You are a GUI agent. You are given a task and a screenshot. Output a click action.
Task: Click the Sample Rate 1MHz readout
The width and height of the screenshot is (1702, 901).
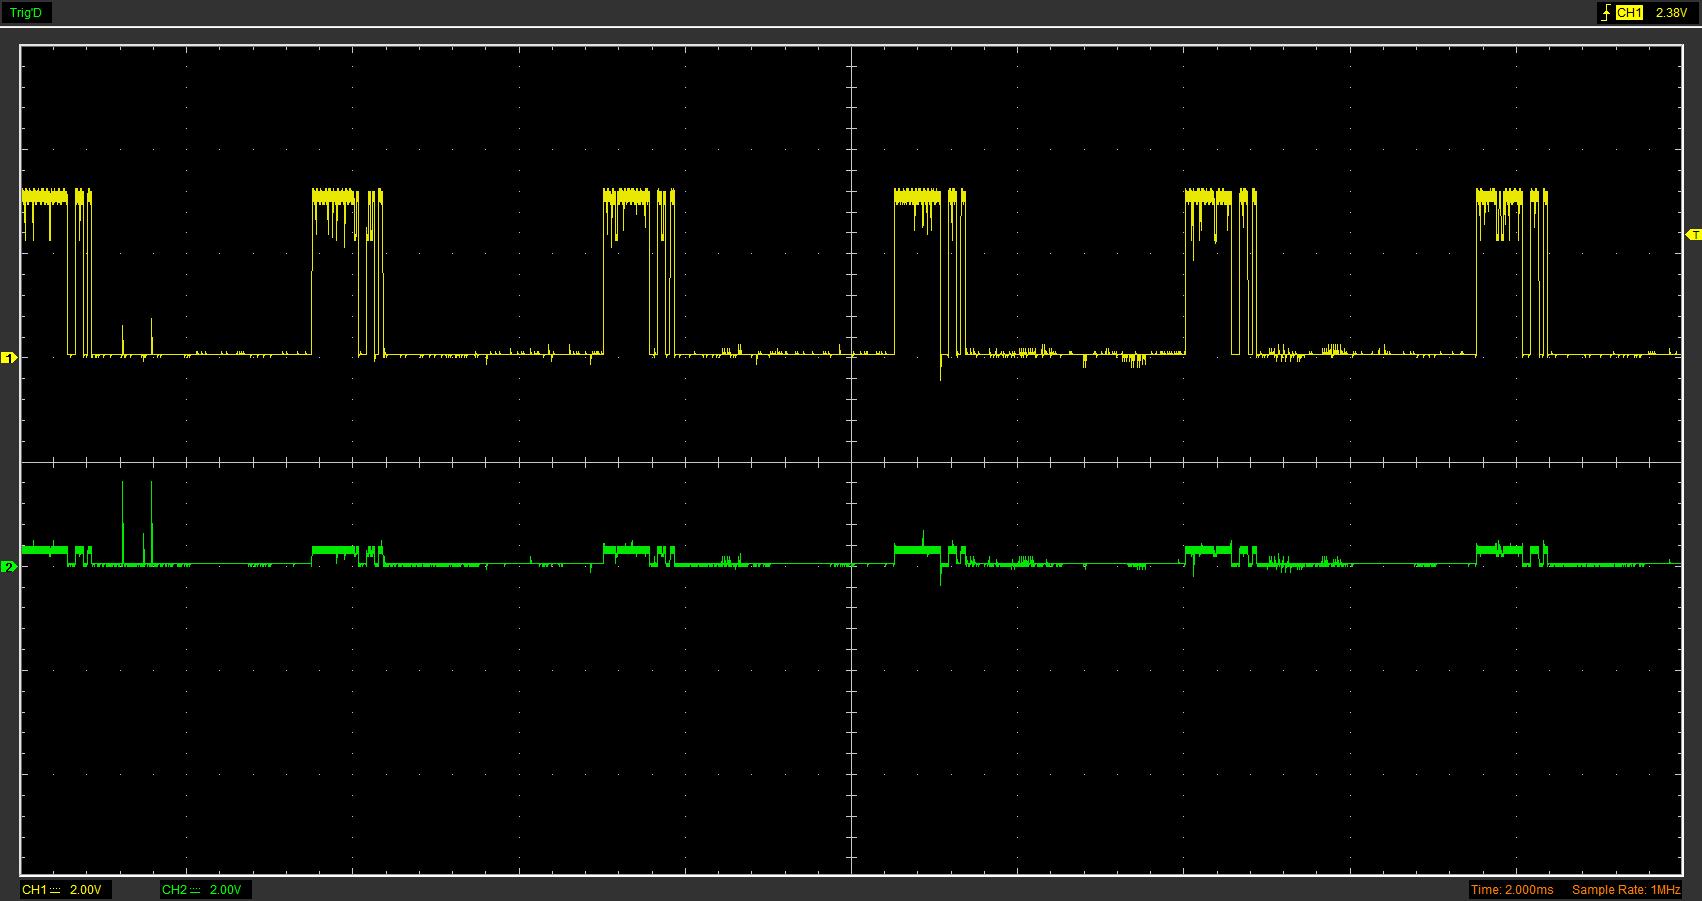point(1626,890)
